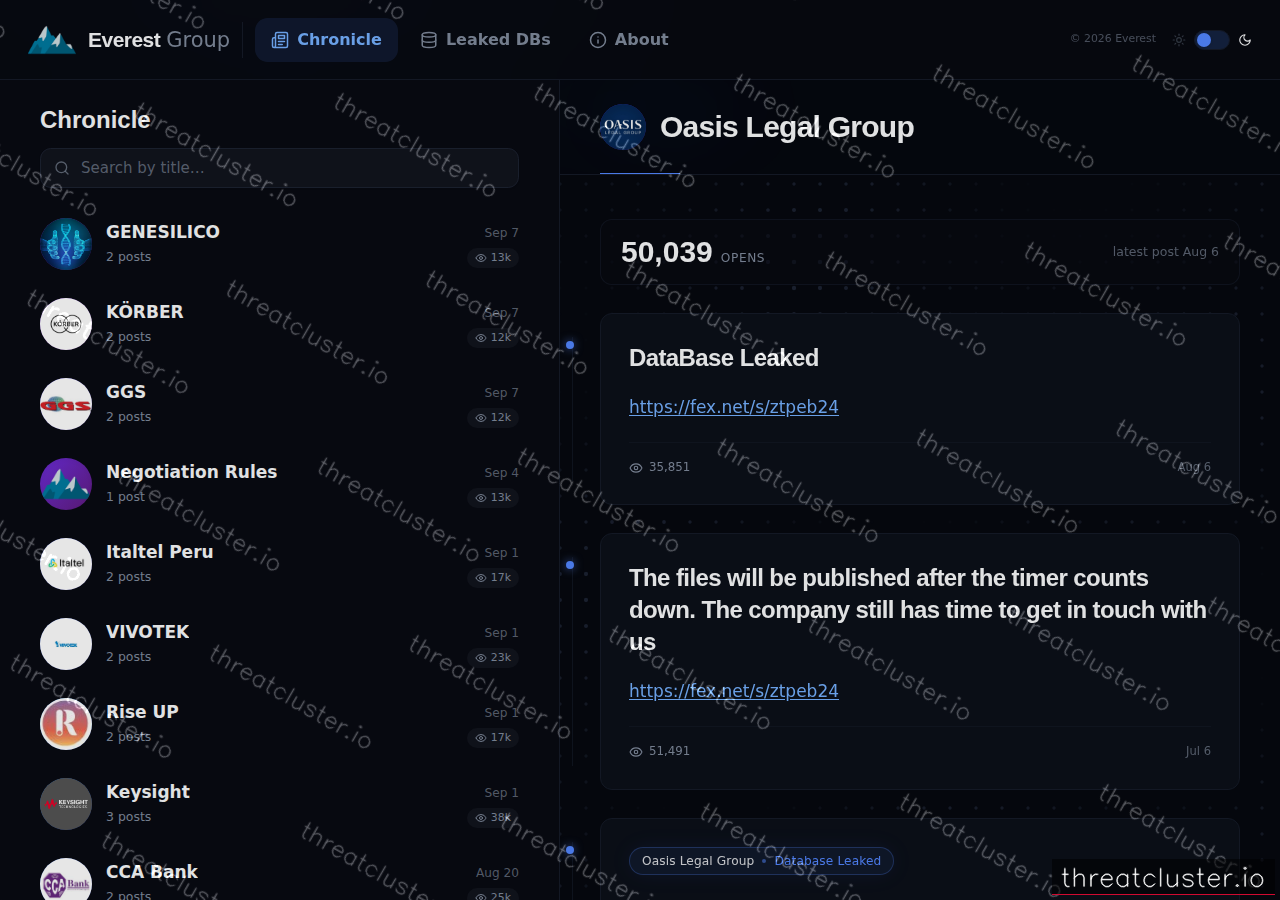Click the eye icon beside 35,851
The image size is (1280, 900).
tap(636, 467)
